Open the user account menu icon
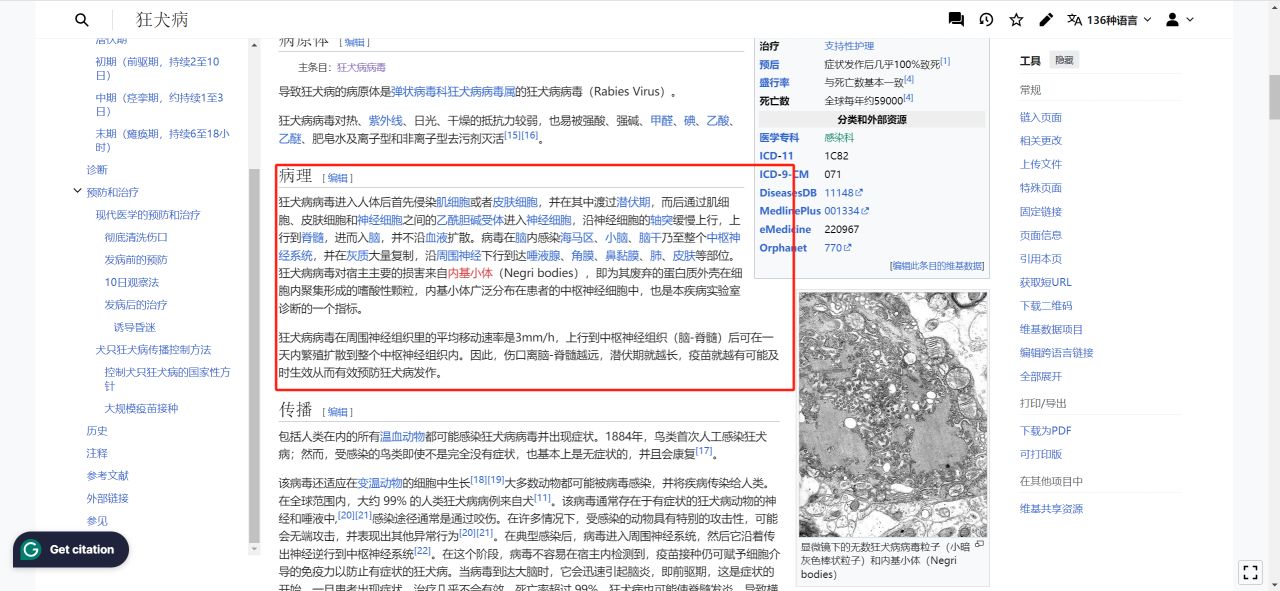Viewport: 1280px width, 591px height. (x=1180, y=20)
